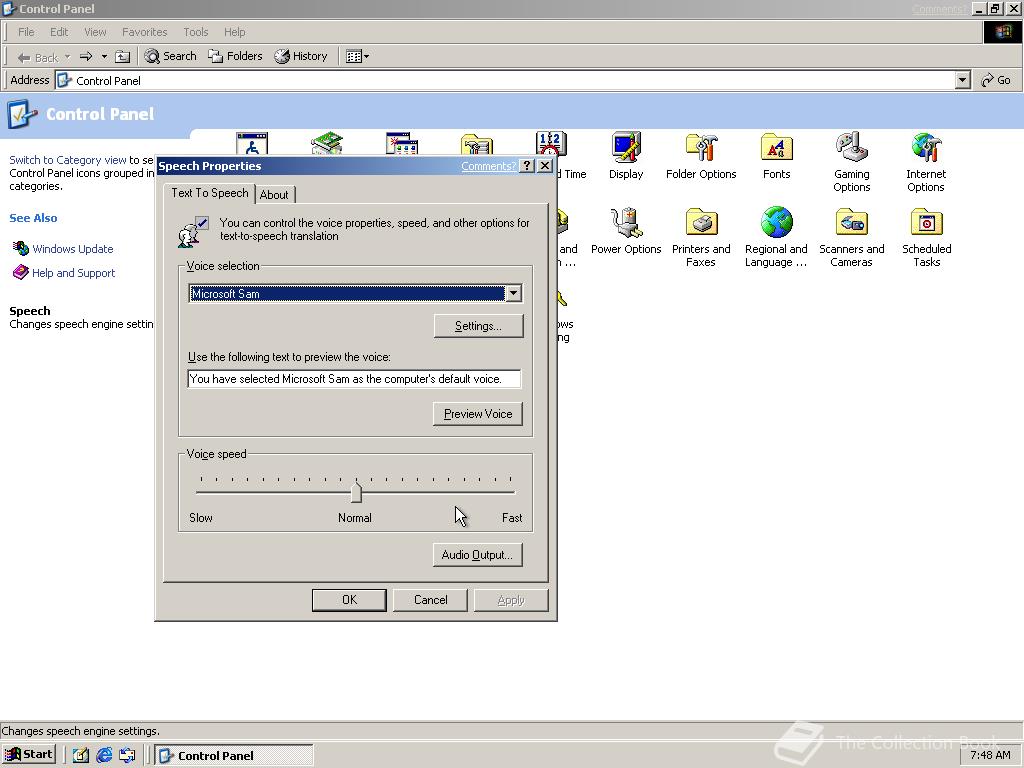Open the Forward button history dropdown arrow
Screen dimensions: 1024x768
pos(104,57)
